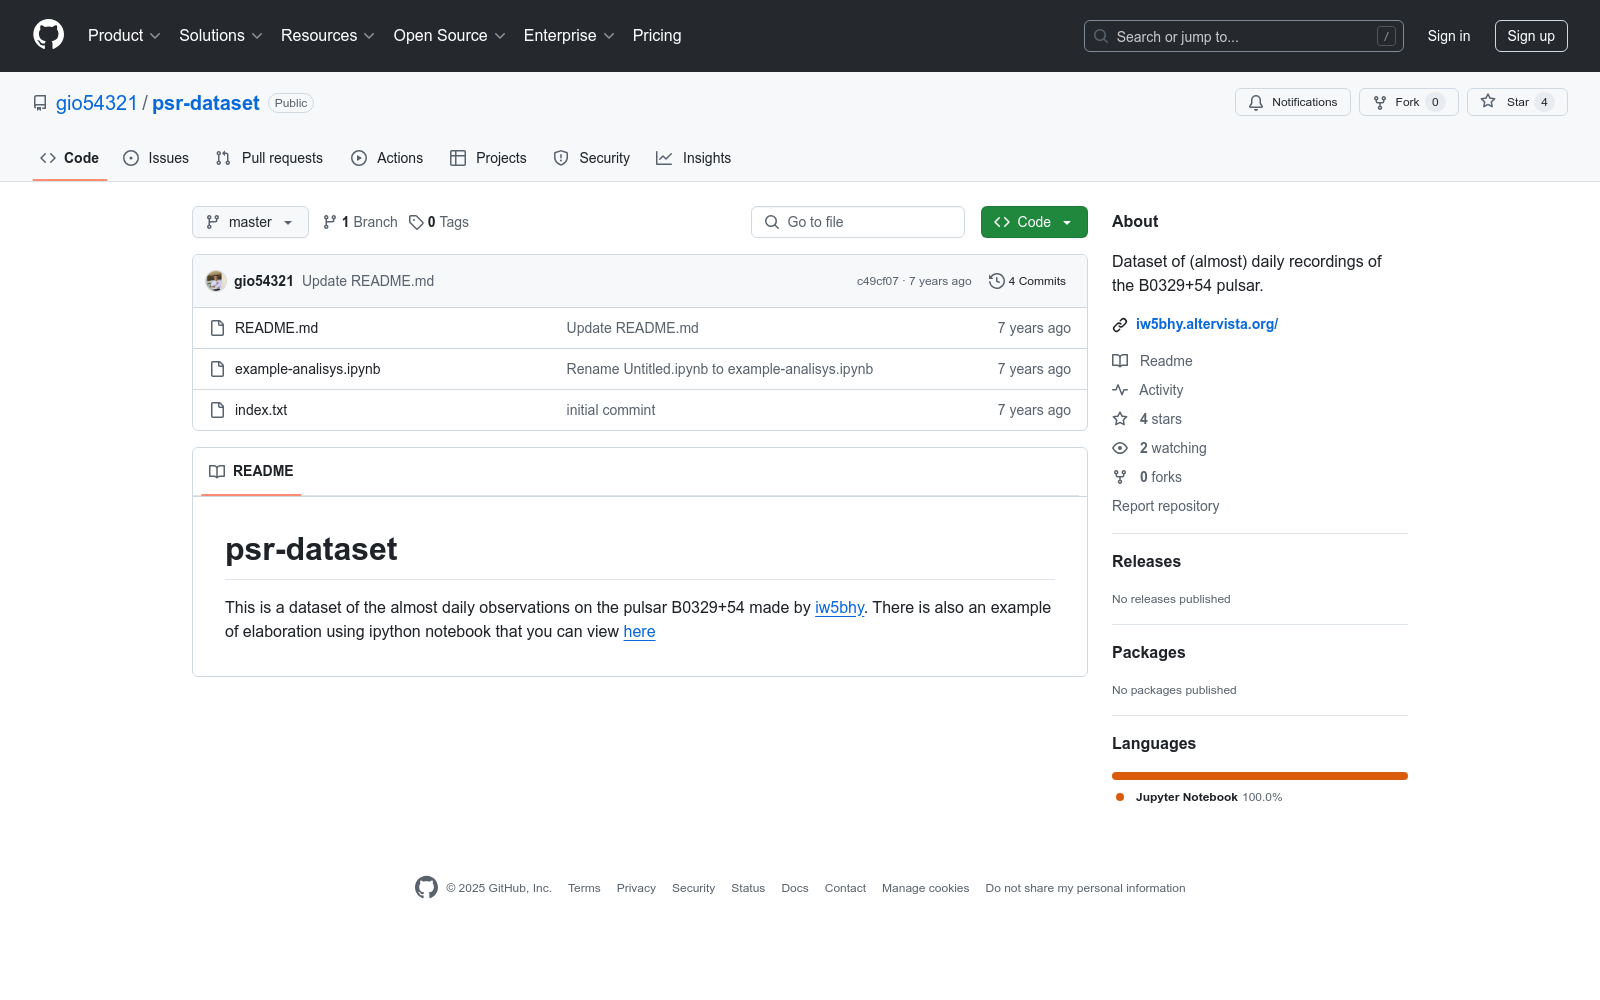Open the footer Privacy link
Image resolution: width=1600 pixels, height=1000 pixels.
[x=636, y=888]
